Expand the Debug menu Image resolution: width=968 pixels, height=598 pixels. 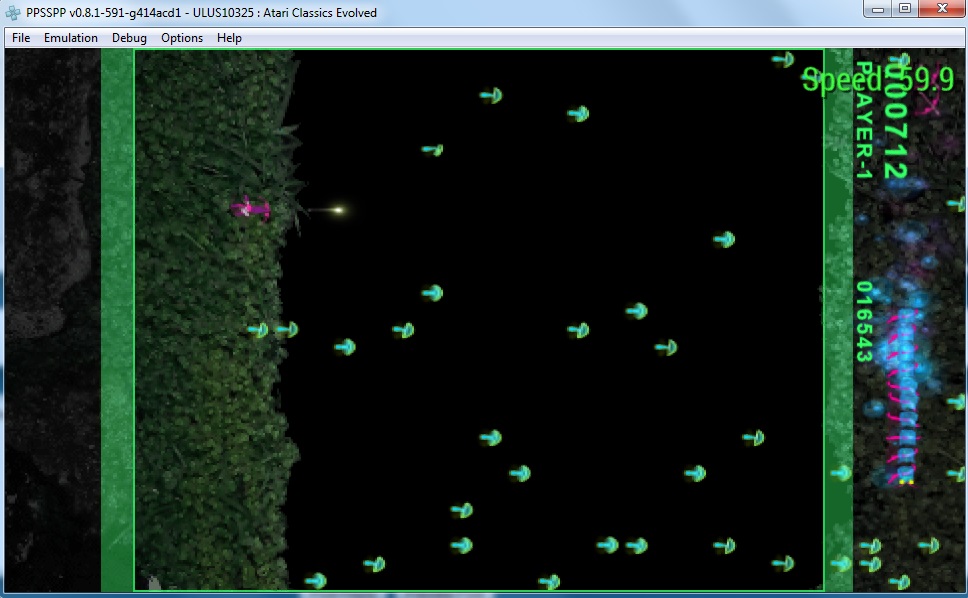click(x=129, y=38)
